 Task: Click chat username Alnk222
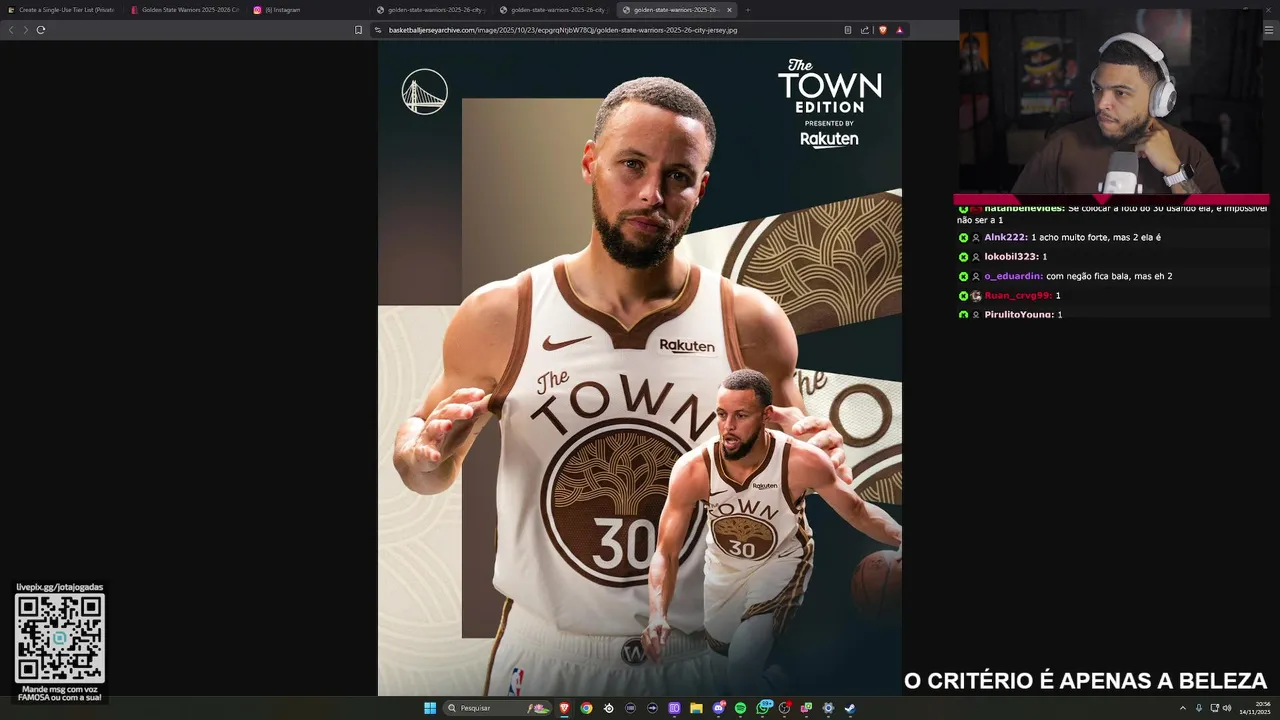[1005, 237]
